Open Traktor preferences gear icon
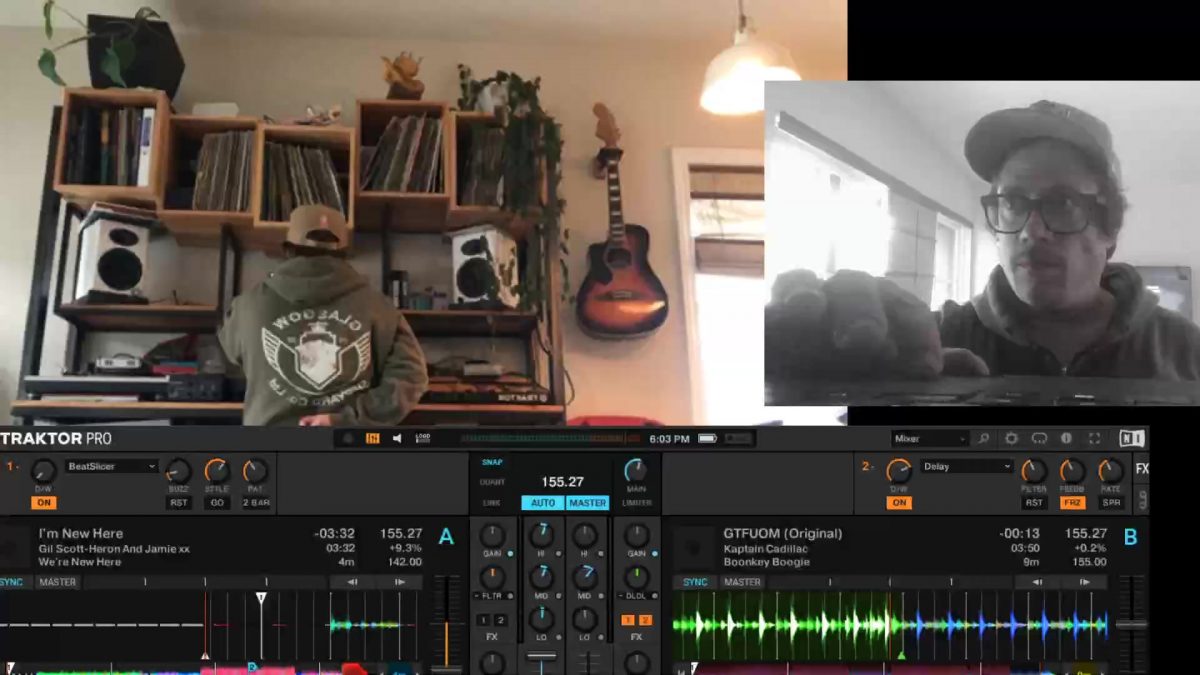Screen dimensions: 1200x675 1011,438
